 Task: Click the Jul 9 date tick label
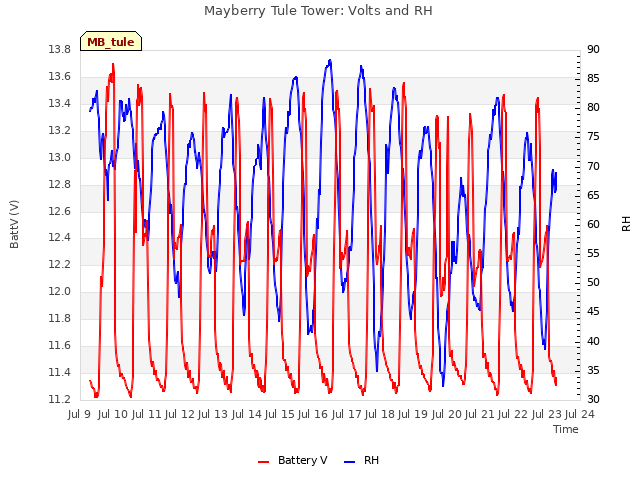(x=79, y=414)
